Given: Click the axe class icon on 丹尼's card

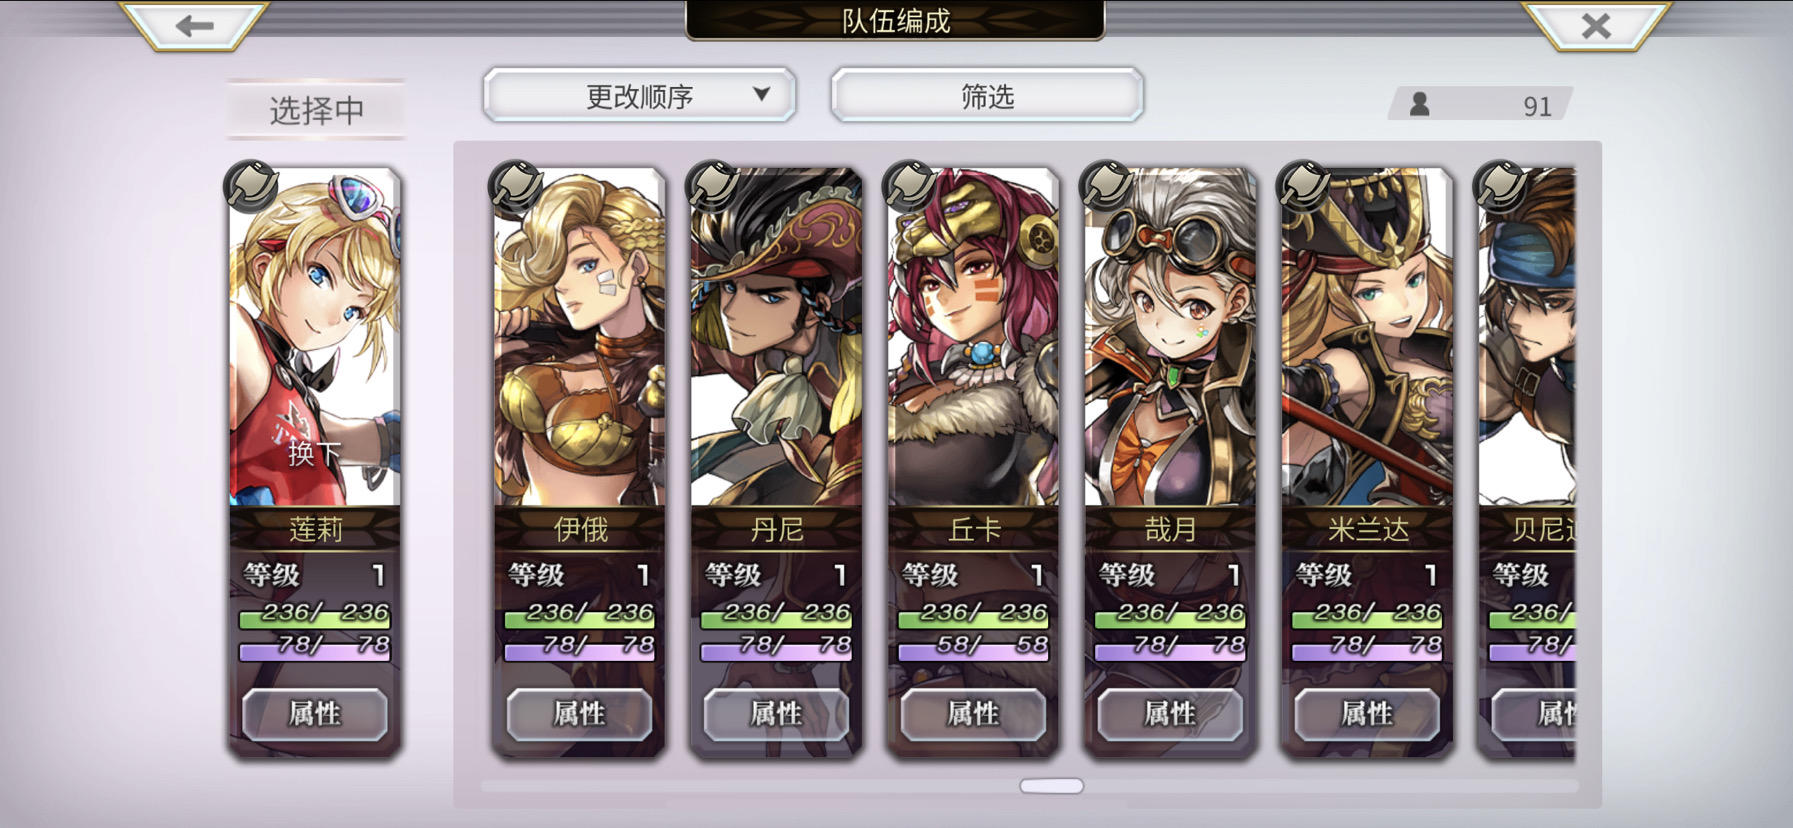Looking at the screenshot, I should pos(712,187).
